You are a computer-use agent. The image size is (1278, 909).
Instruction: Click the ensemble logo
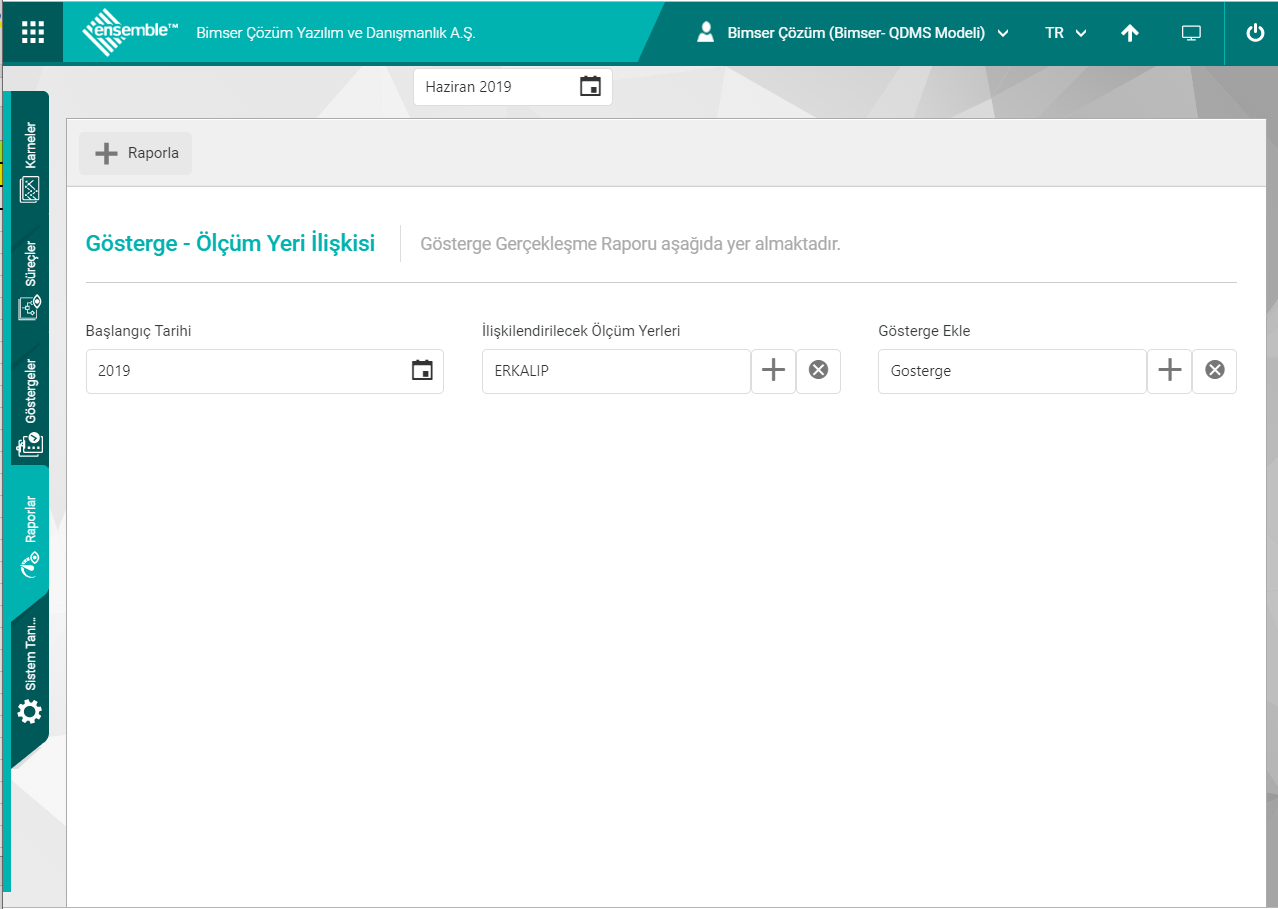(x=130, y=33)
